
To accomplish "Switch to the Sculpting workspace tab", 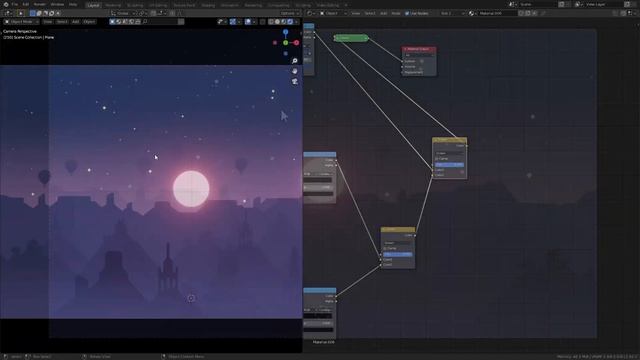I will click(x=135, y=5).
